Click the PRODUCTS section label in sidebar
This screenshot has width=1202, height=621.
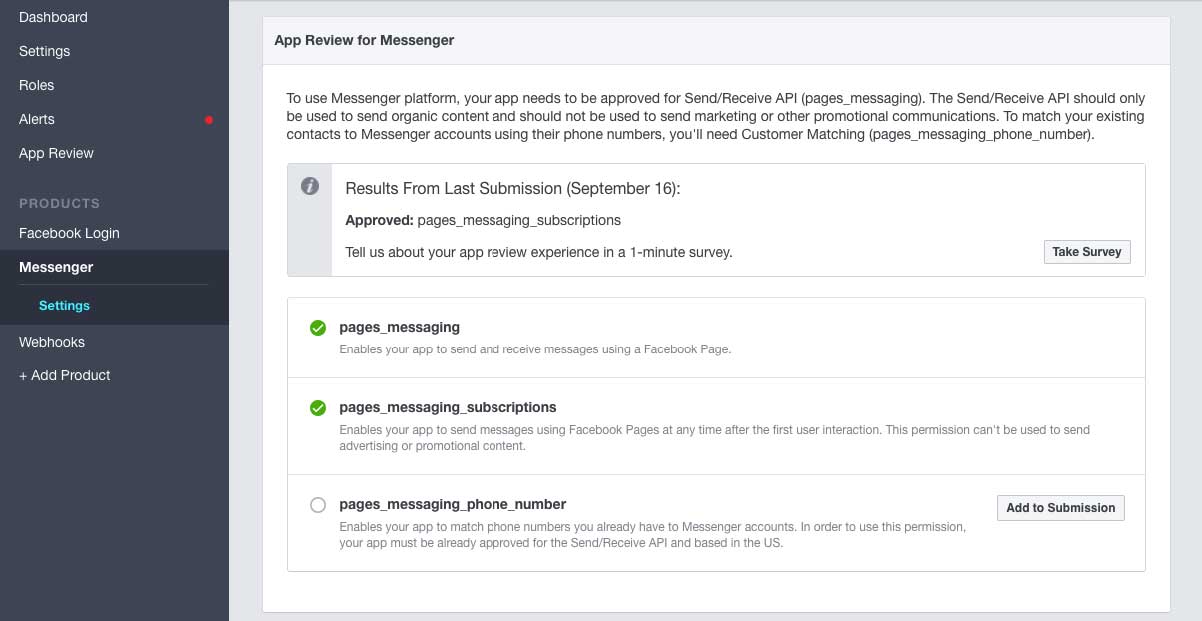point(59,203)
